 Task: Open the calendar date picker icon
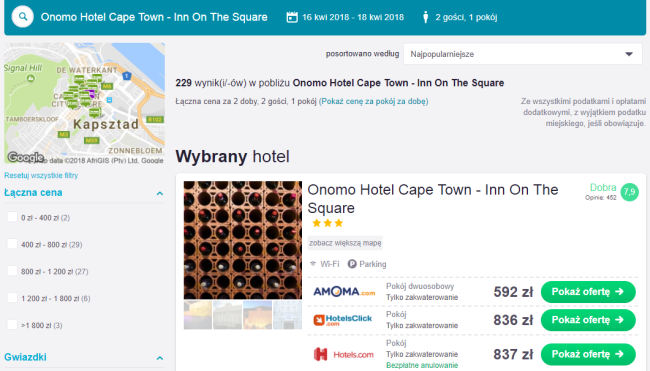point(292,17)
